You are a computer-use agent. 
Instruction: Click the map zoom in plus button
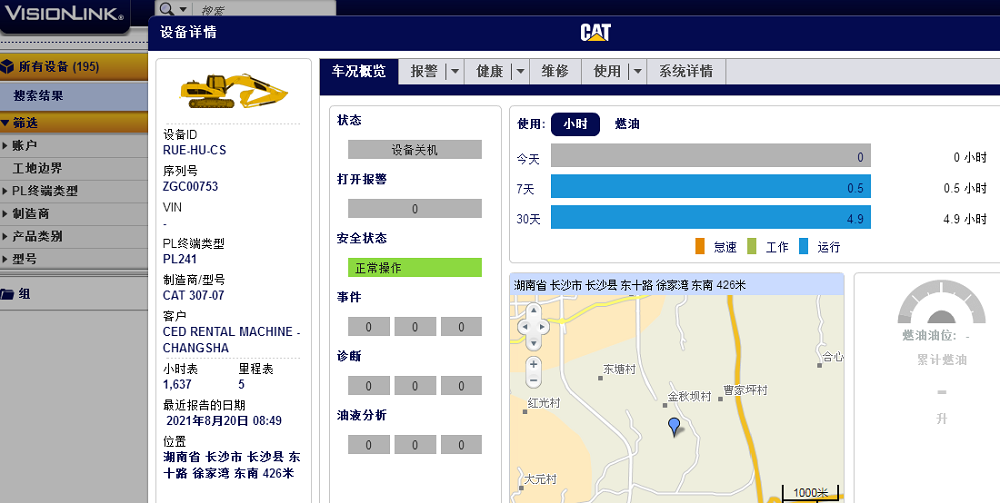[533, 365]
